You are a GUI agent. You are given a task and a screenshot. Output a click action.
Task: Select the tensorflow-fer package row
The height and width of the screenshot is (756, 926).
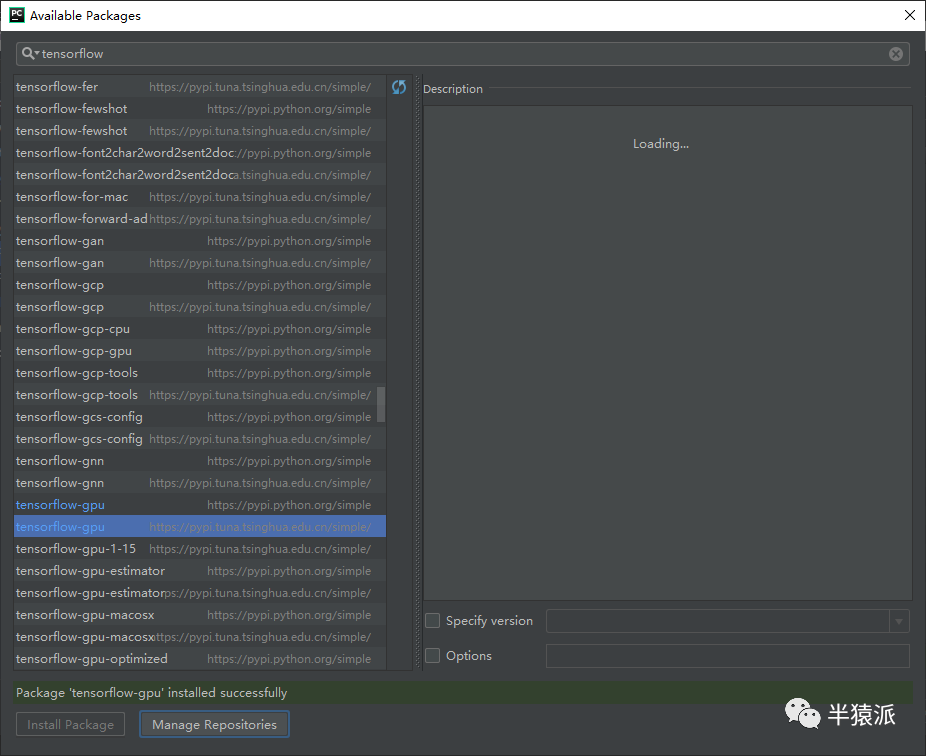coord(200,87)
